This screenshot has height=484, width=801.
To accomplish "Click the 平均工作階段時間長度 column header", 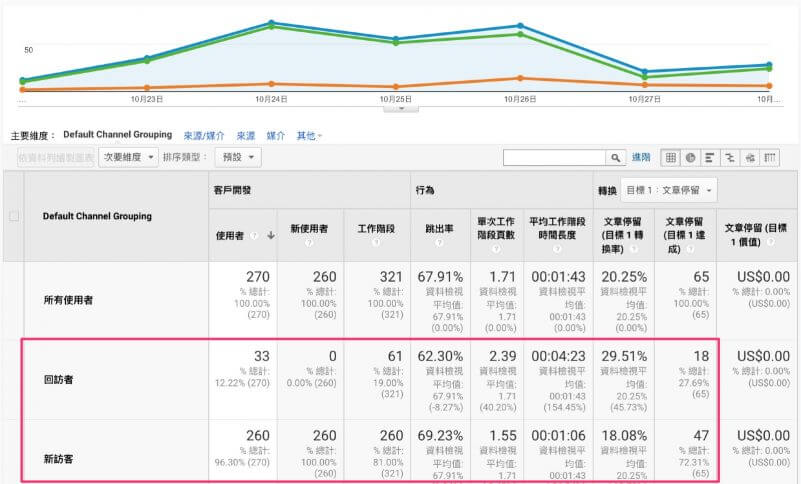I will (557, 228).
